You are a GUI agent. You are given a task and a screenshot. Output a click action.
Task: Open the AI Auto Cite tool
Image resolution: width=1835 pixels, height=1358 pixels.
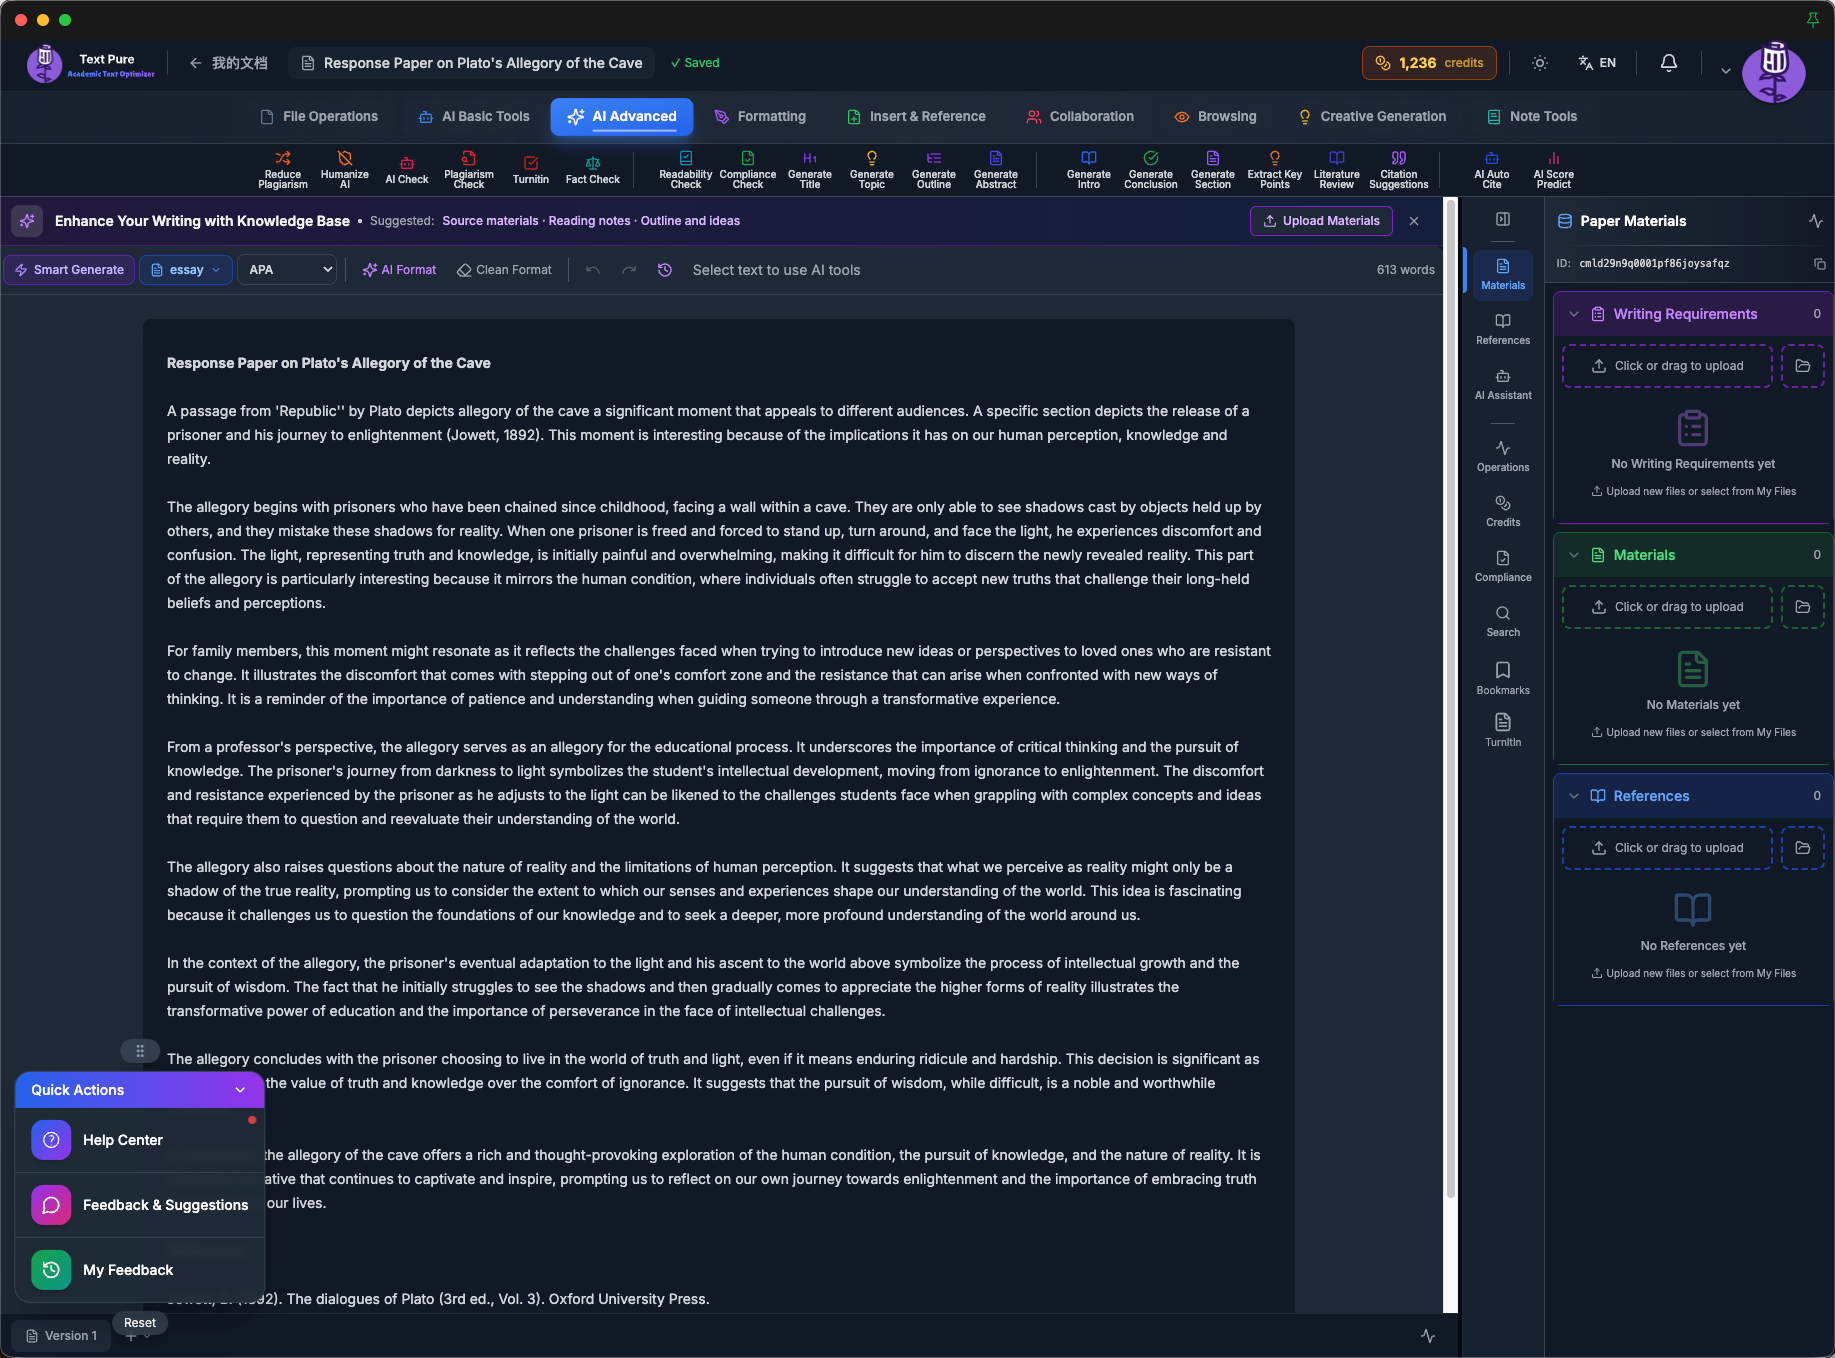pyautogui.click(x=1491, y=169)
